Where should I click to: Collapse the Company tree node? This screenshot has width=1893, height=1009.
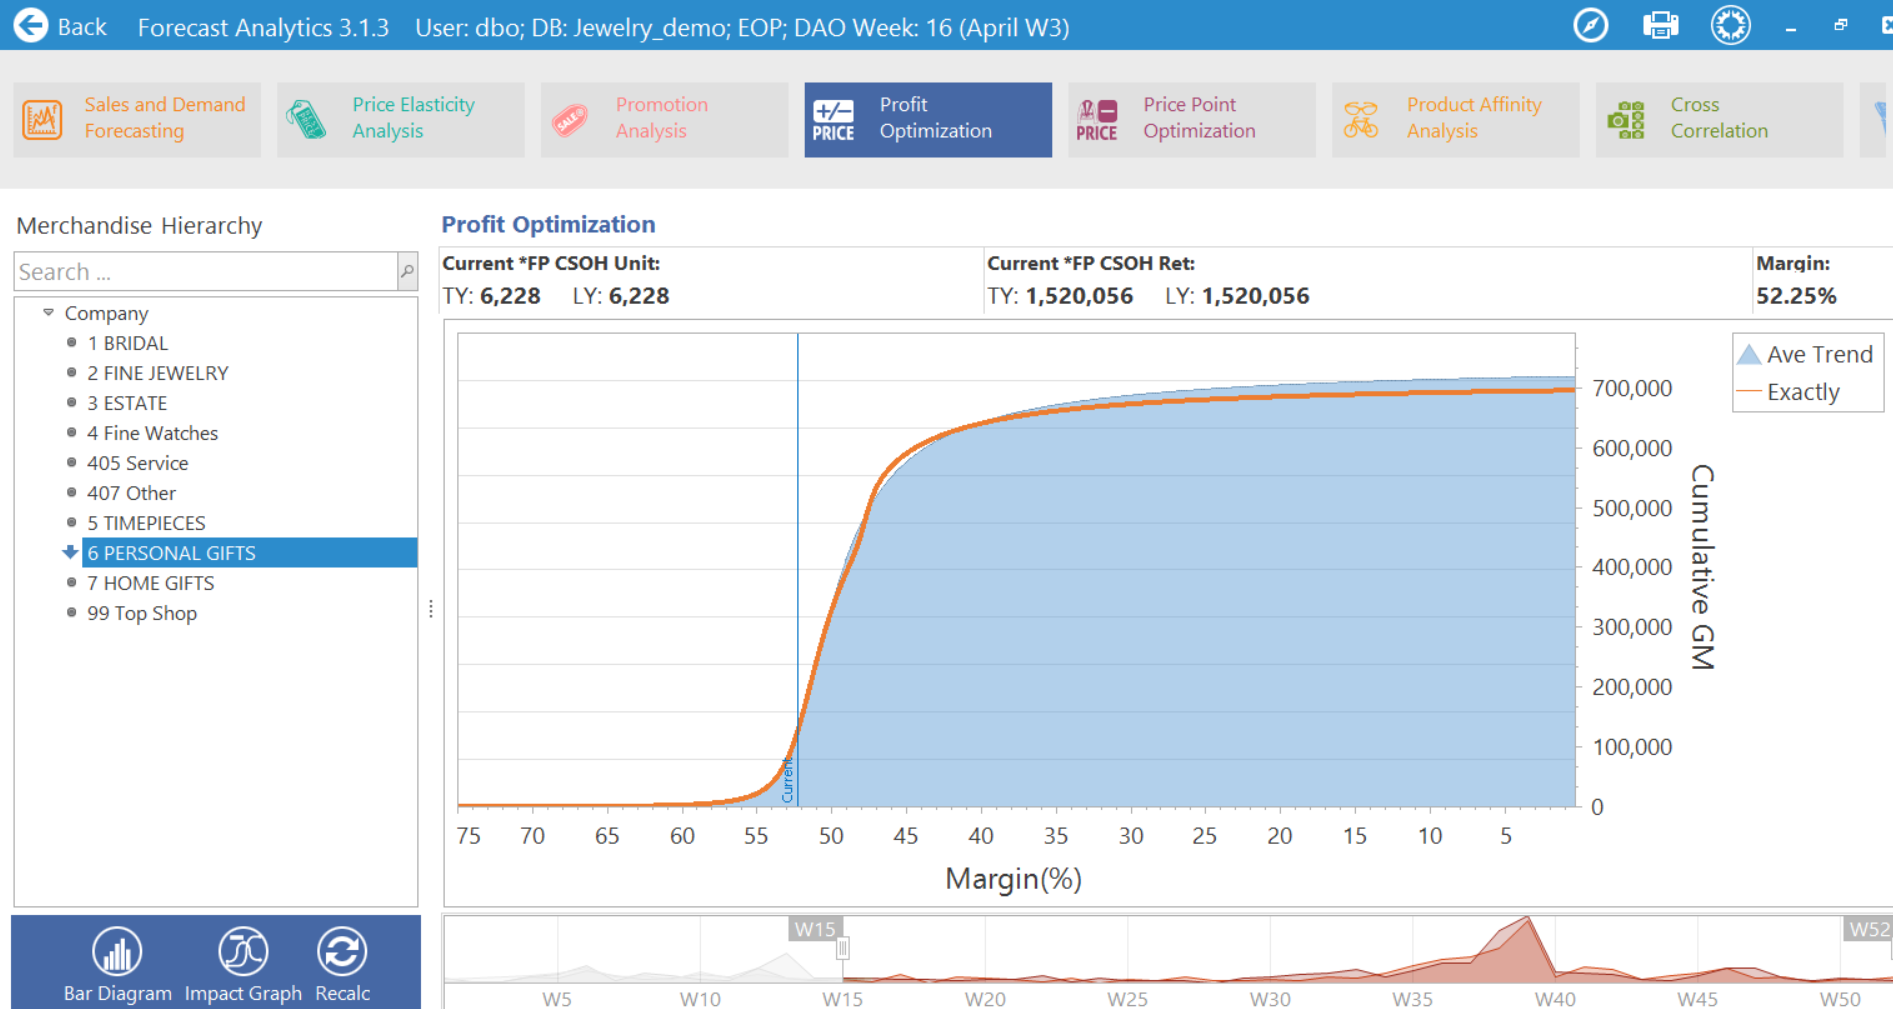[48, 313]
